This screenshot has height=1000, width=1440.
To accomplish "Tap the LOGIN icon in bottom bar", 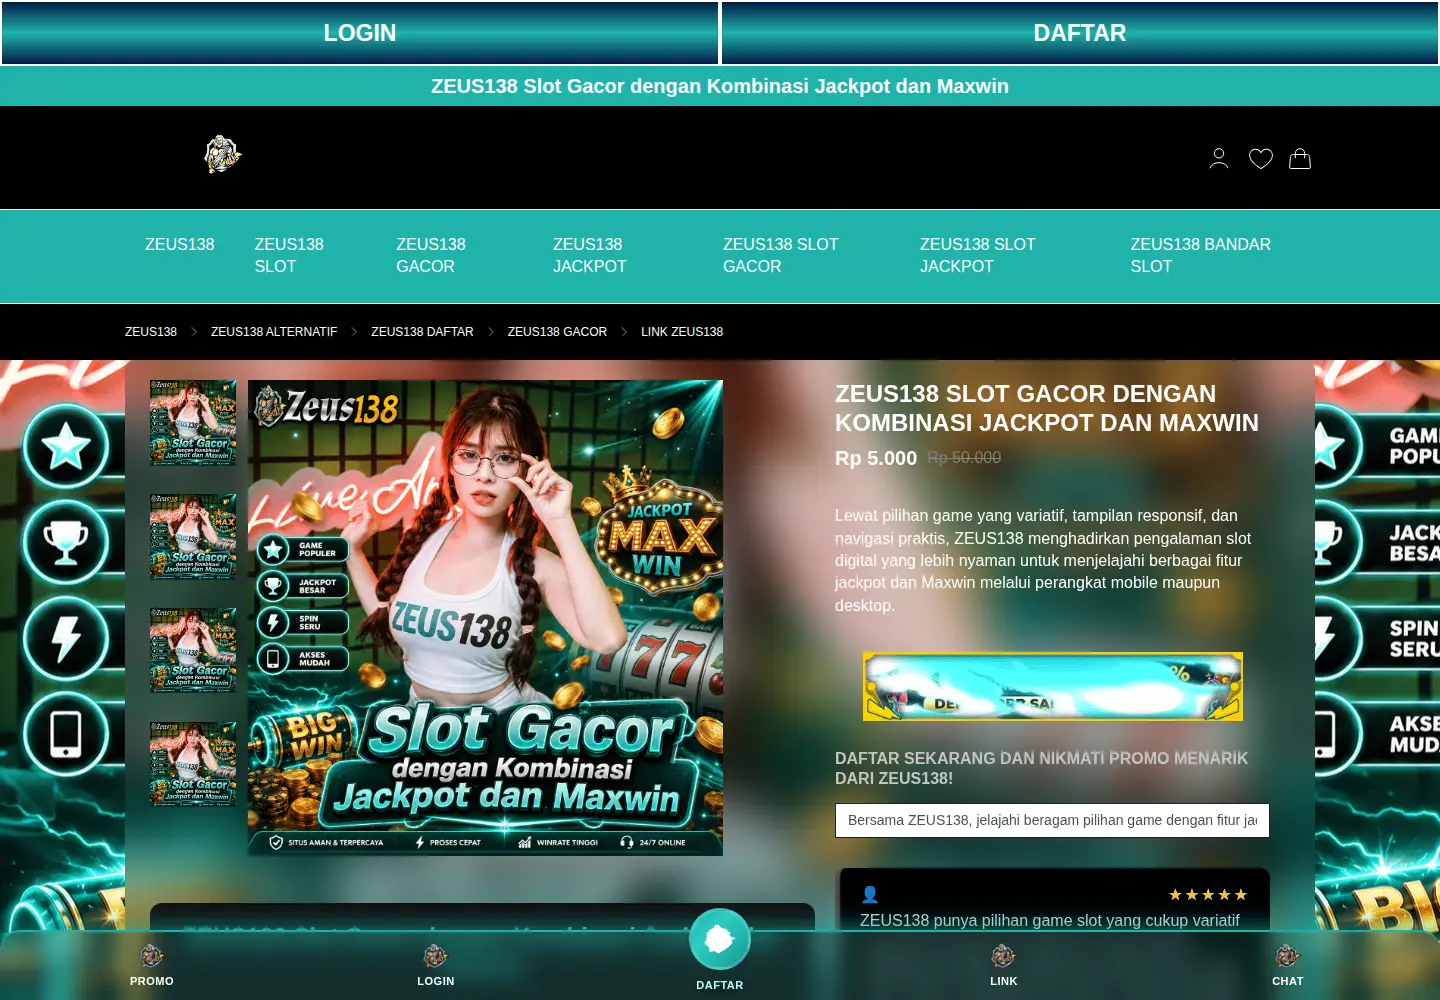I will (436, 956).
